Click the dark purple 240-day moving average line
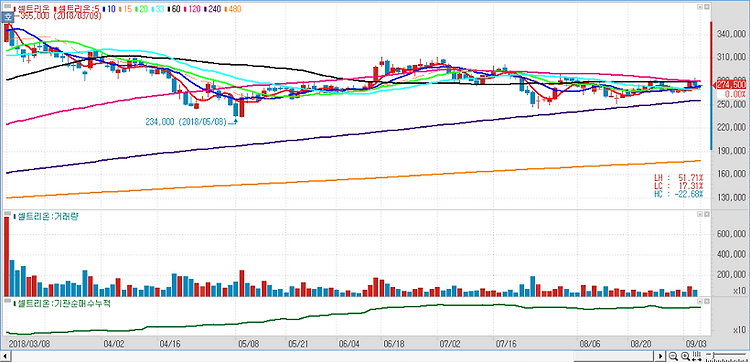The image size is (750, 362). pyautogui.click(x=354, y=135)
